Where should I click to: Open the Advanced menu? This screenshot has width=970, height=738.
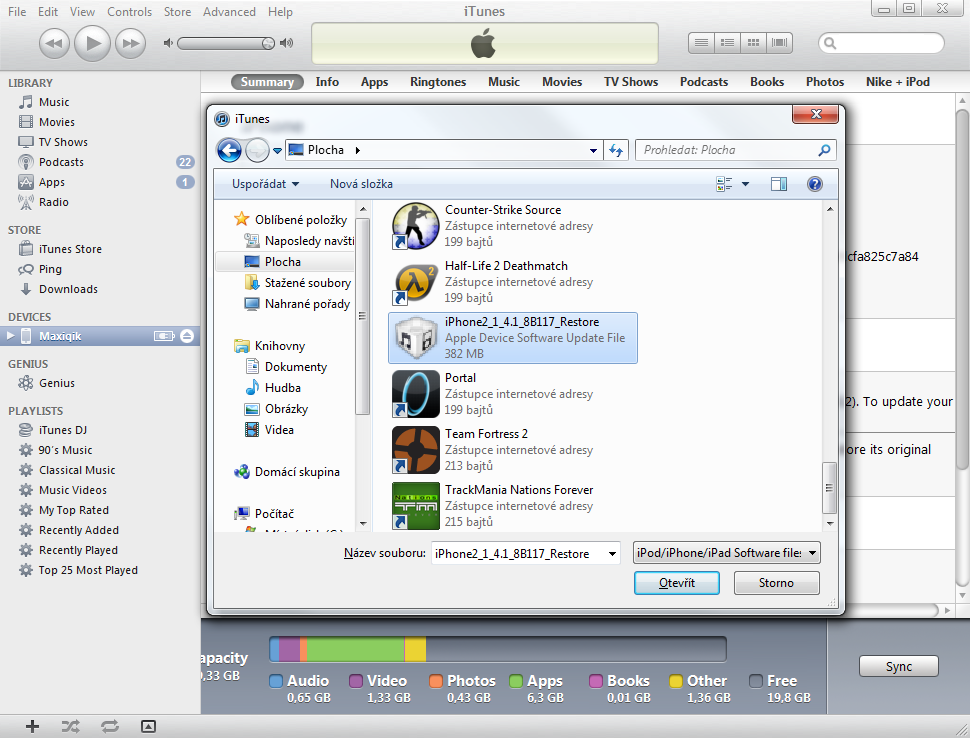(229, 11)
